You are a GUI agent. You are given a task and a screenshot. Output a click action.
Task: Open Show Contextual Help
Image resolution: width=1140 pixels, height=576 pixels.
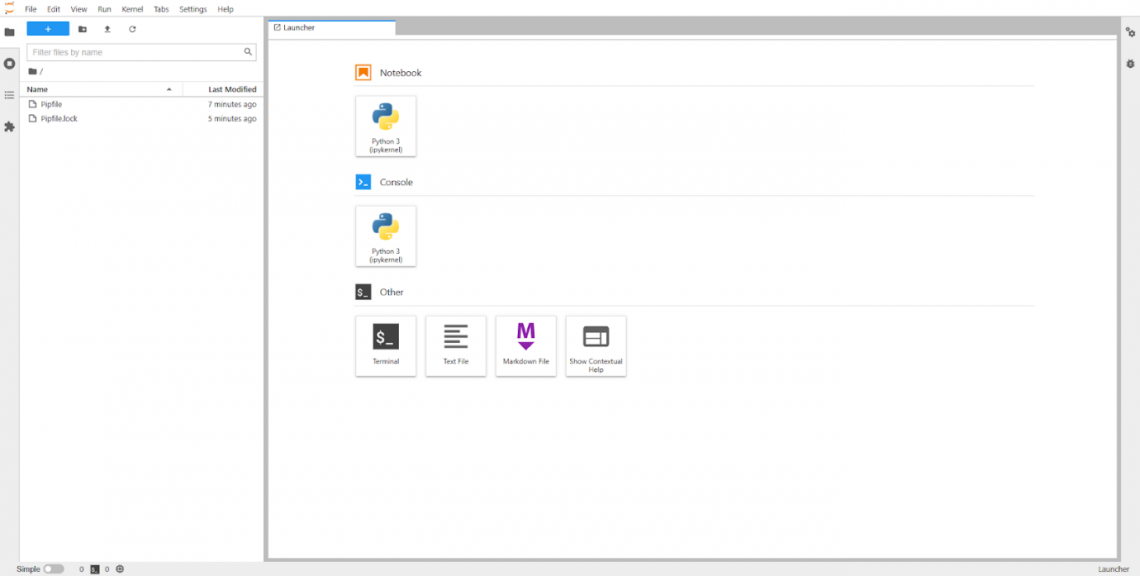click(595, 345)
